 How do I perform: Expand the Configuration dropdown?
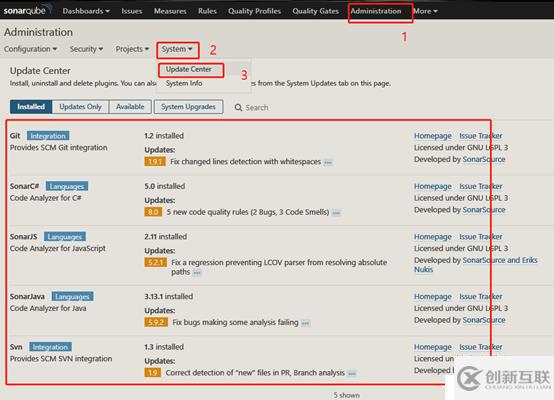30,49
